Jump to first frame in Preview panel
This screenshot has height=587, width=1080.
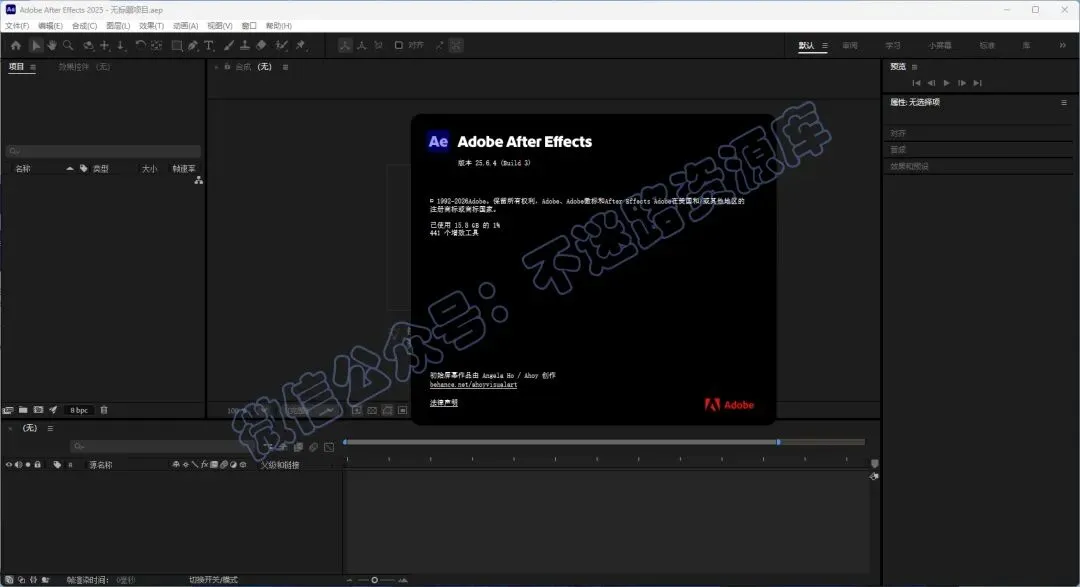pos(916,83)
